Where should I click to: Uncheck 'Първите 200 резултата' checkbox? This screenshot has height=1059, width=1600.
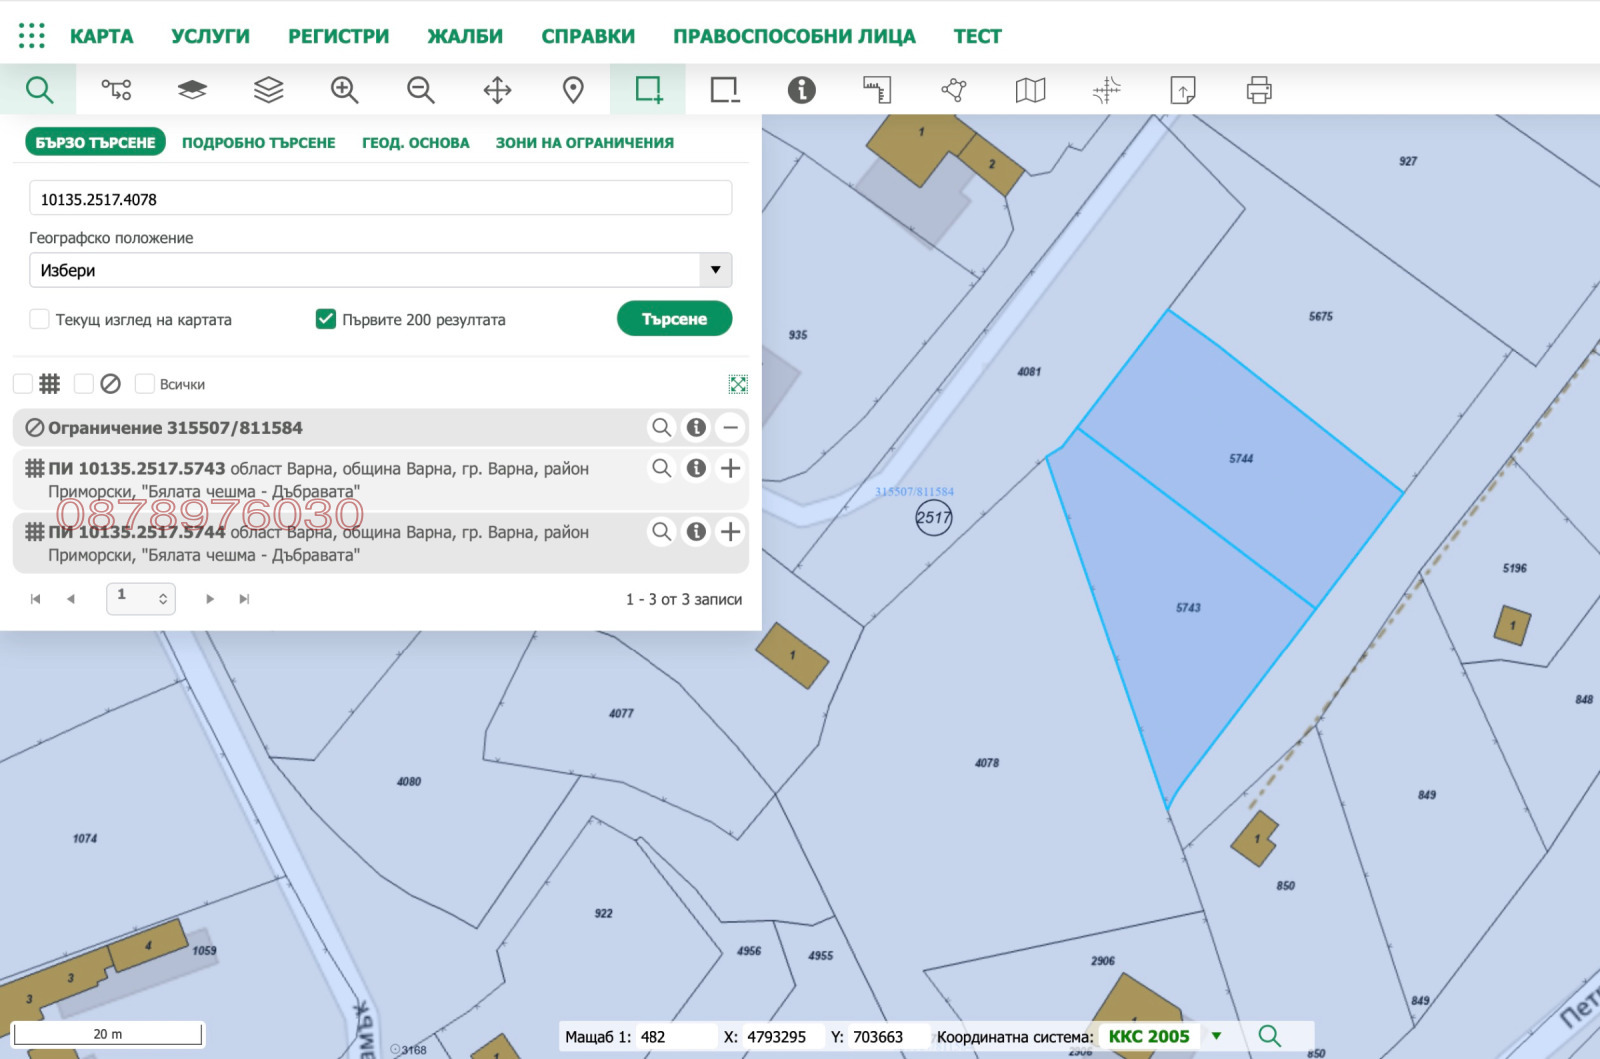tap(326, 319)
